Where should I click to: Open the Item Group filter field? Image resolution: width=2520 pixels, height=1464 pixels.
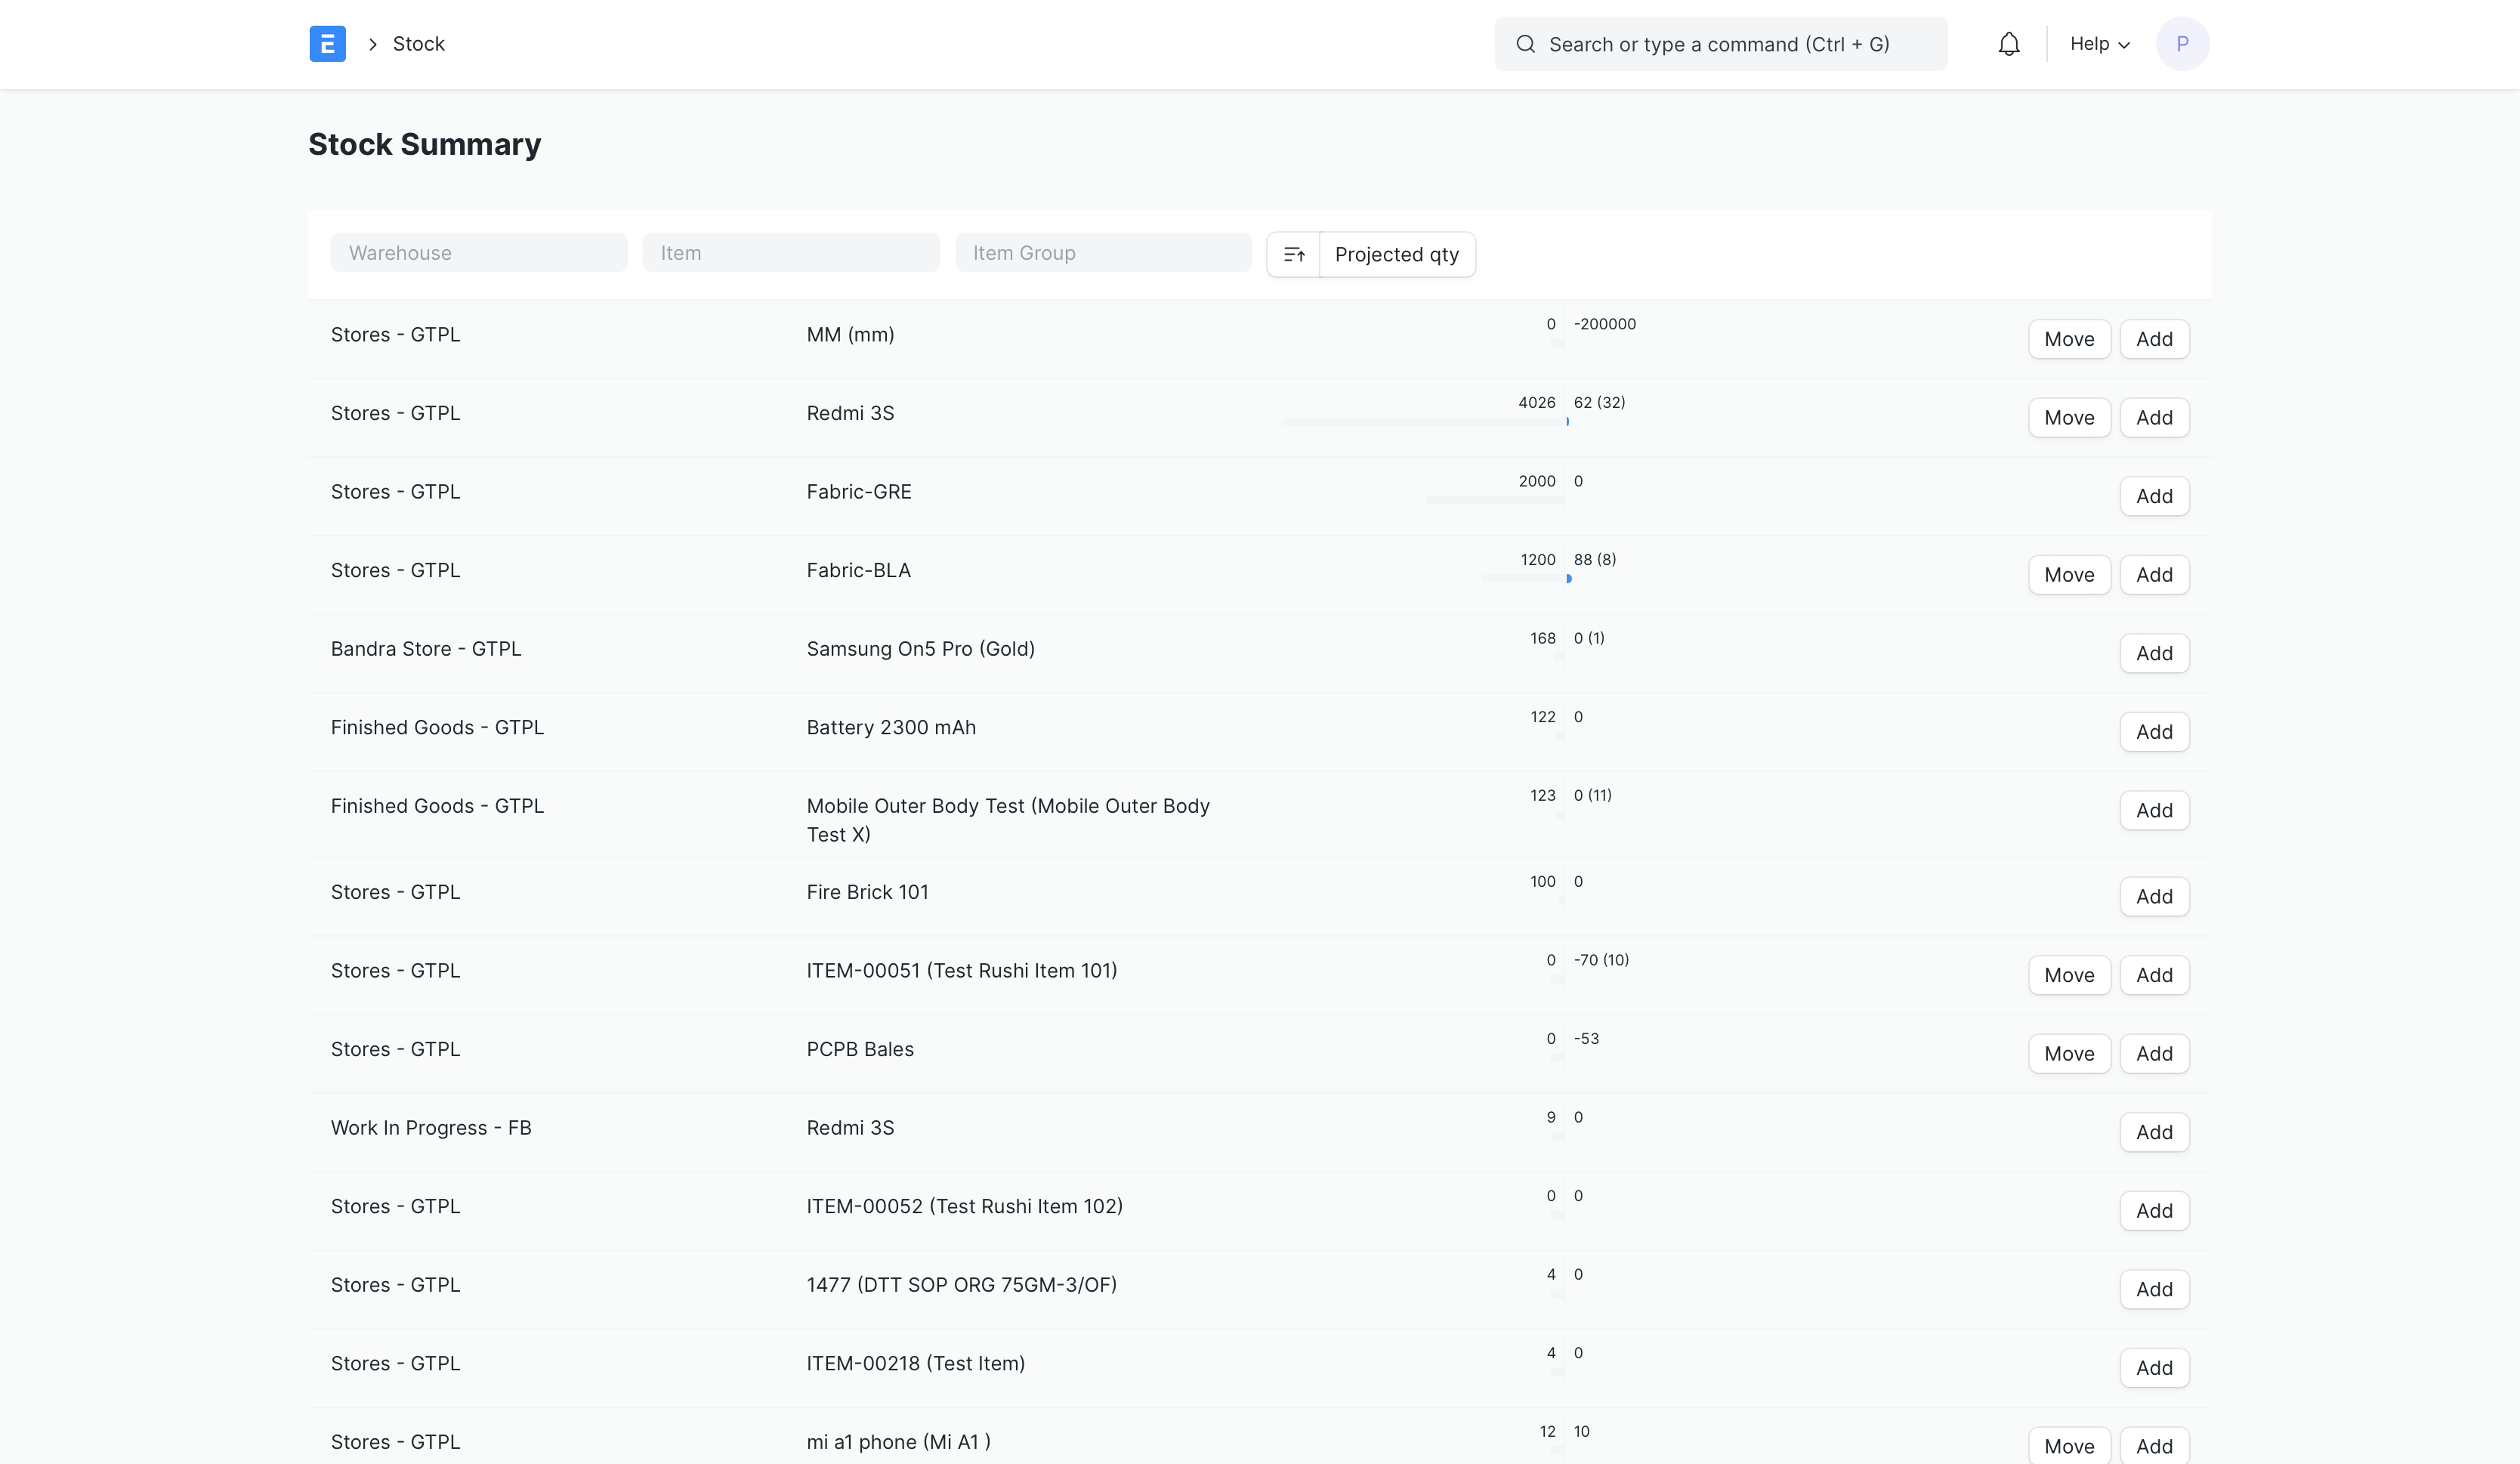click(1102, 253)
